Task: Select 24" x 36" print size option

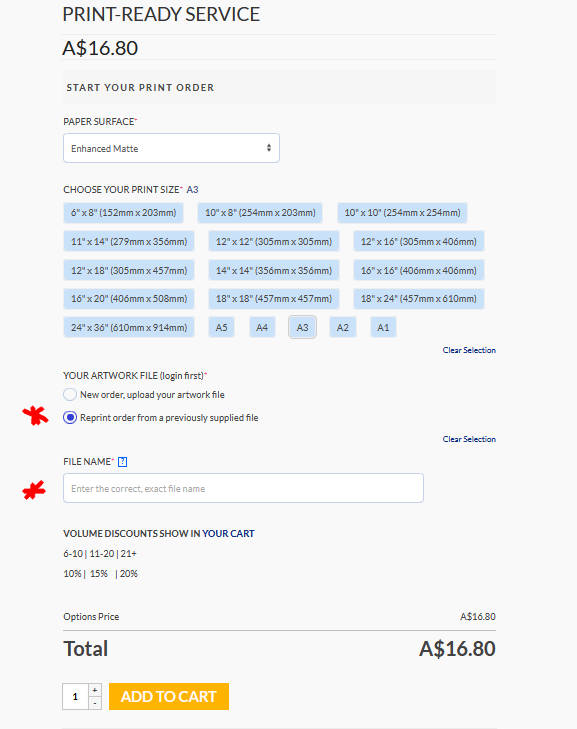Action: pos(129,327)
